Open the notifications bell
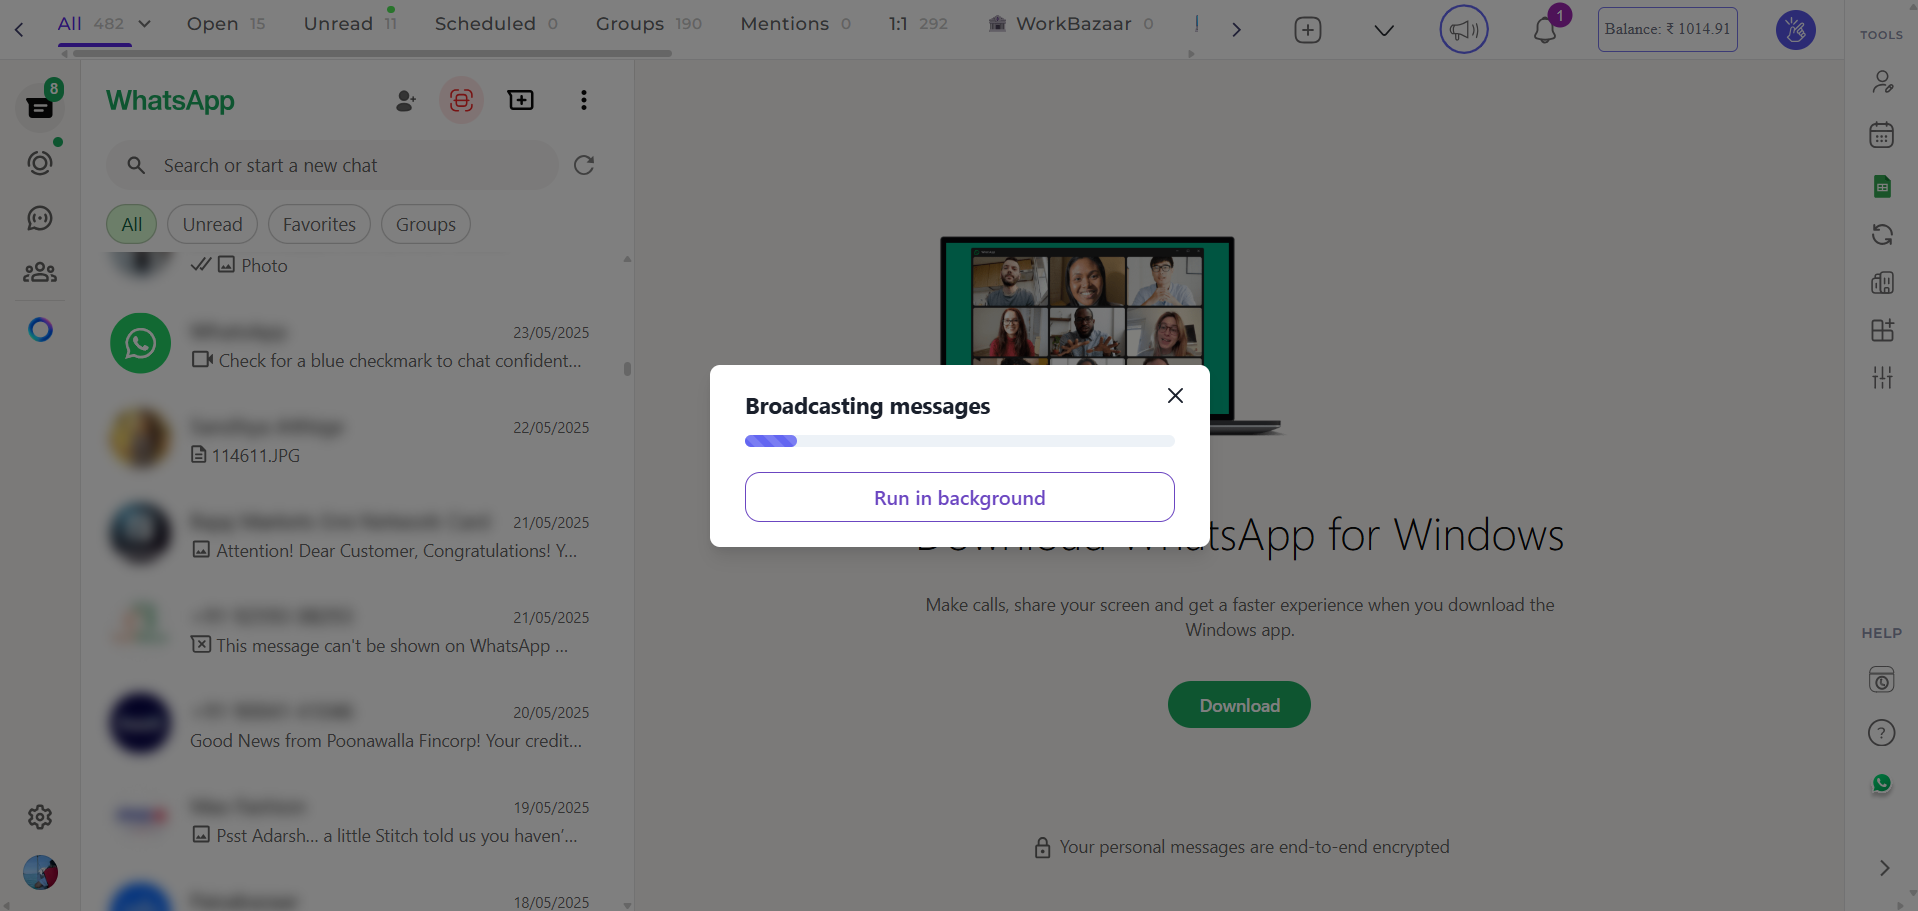The height and width of the screenshot is (911, 1918). coord(1545,30)
